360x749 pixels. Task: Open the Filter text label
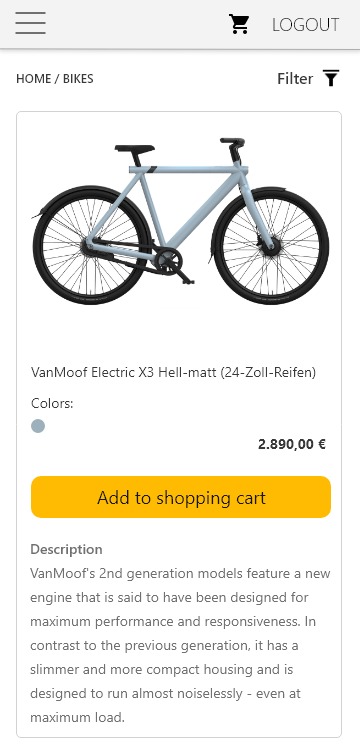[295, 78]
